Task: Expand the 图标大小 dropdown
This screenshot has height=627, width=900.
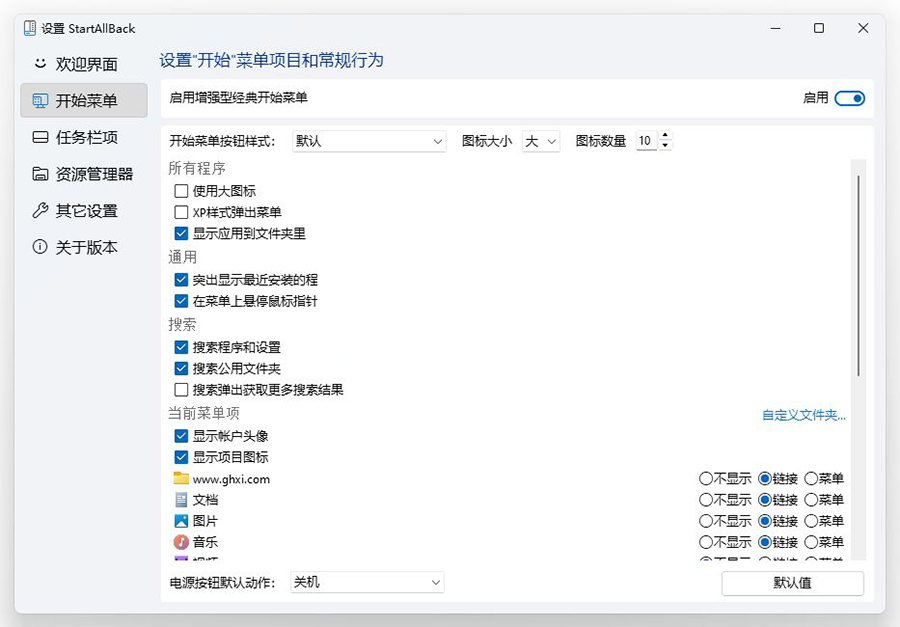Action: pos(540,142)
